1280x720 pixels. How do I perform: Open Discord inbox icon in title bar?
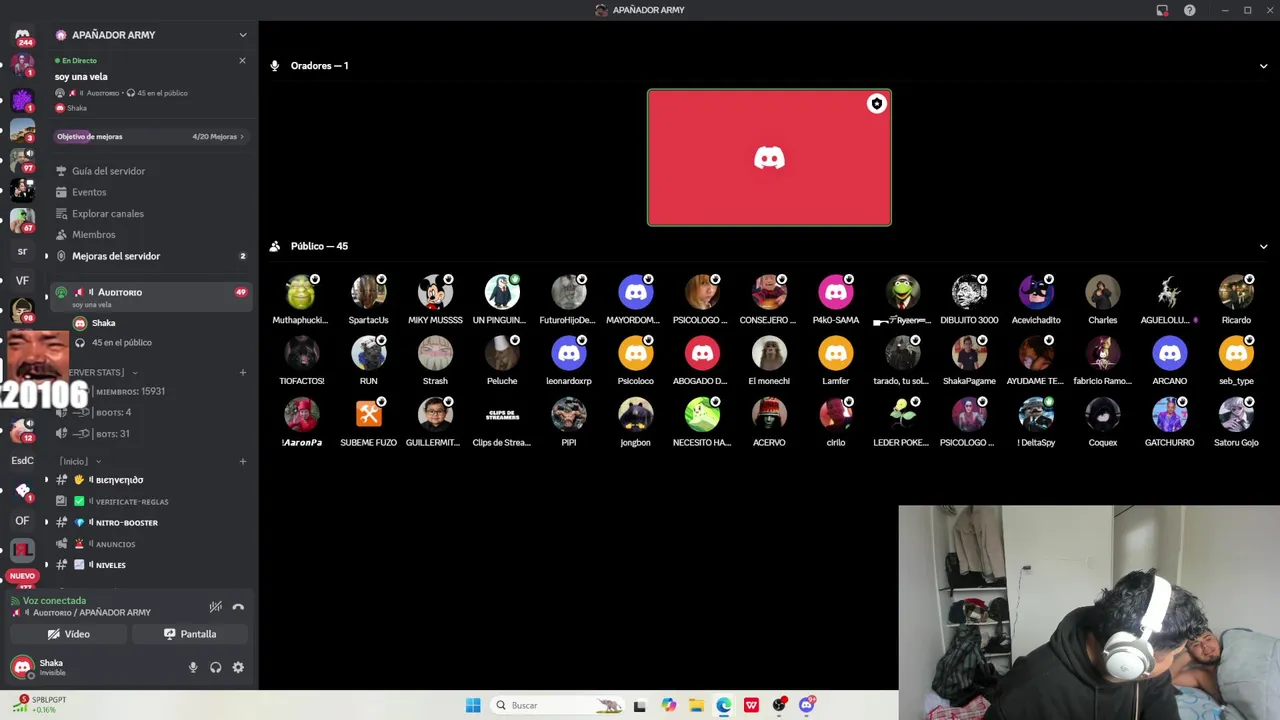pos(1162,10)
